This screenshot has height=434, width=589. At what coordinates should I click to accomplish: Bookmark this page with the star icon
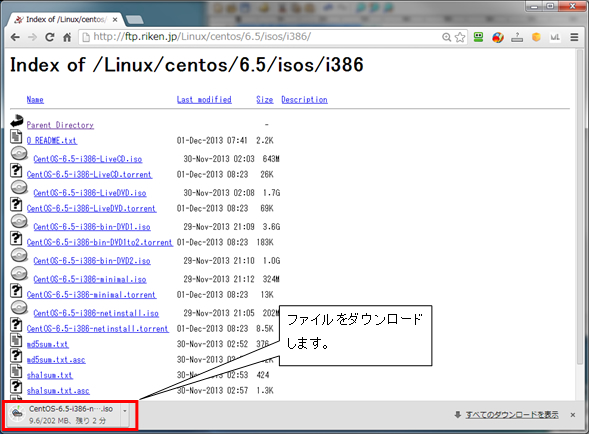[460, 37]
